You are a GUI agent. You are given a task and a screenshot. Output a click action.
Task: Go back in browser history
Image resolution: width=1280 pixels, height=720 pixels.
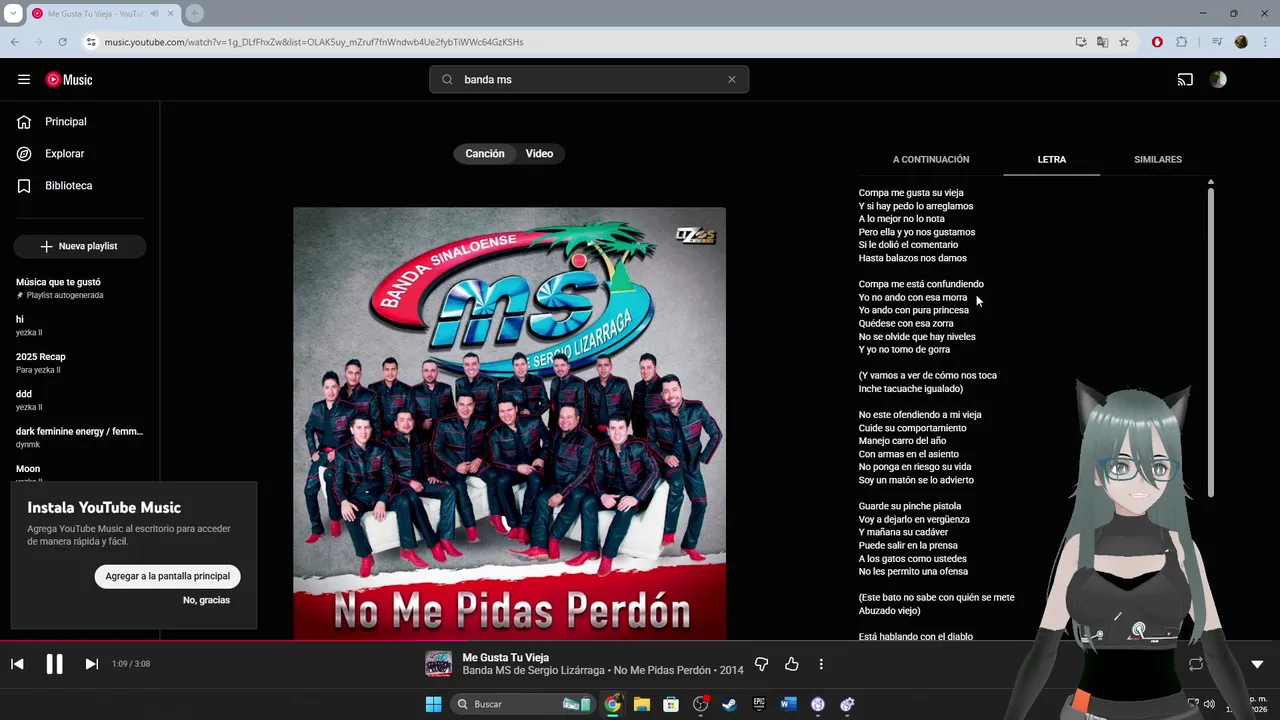point(15,42)
